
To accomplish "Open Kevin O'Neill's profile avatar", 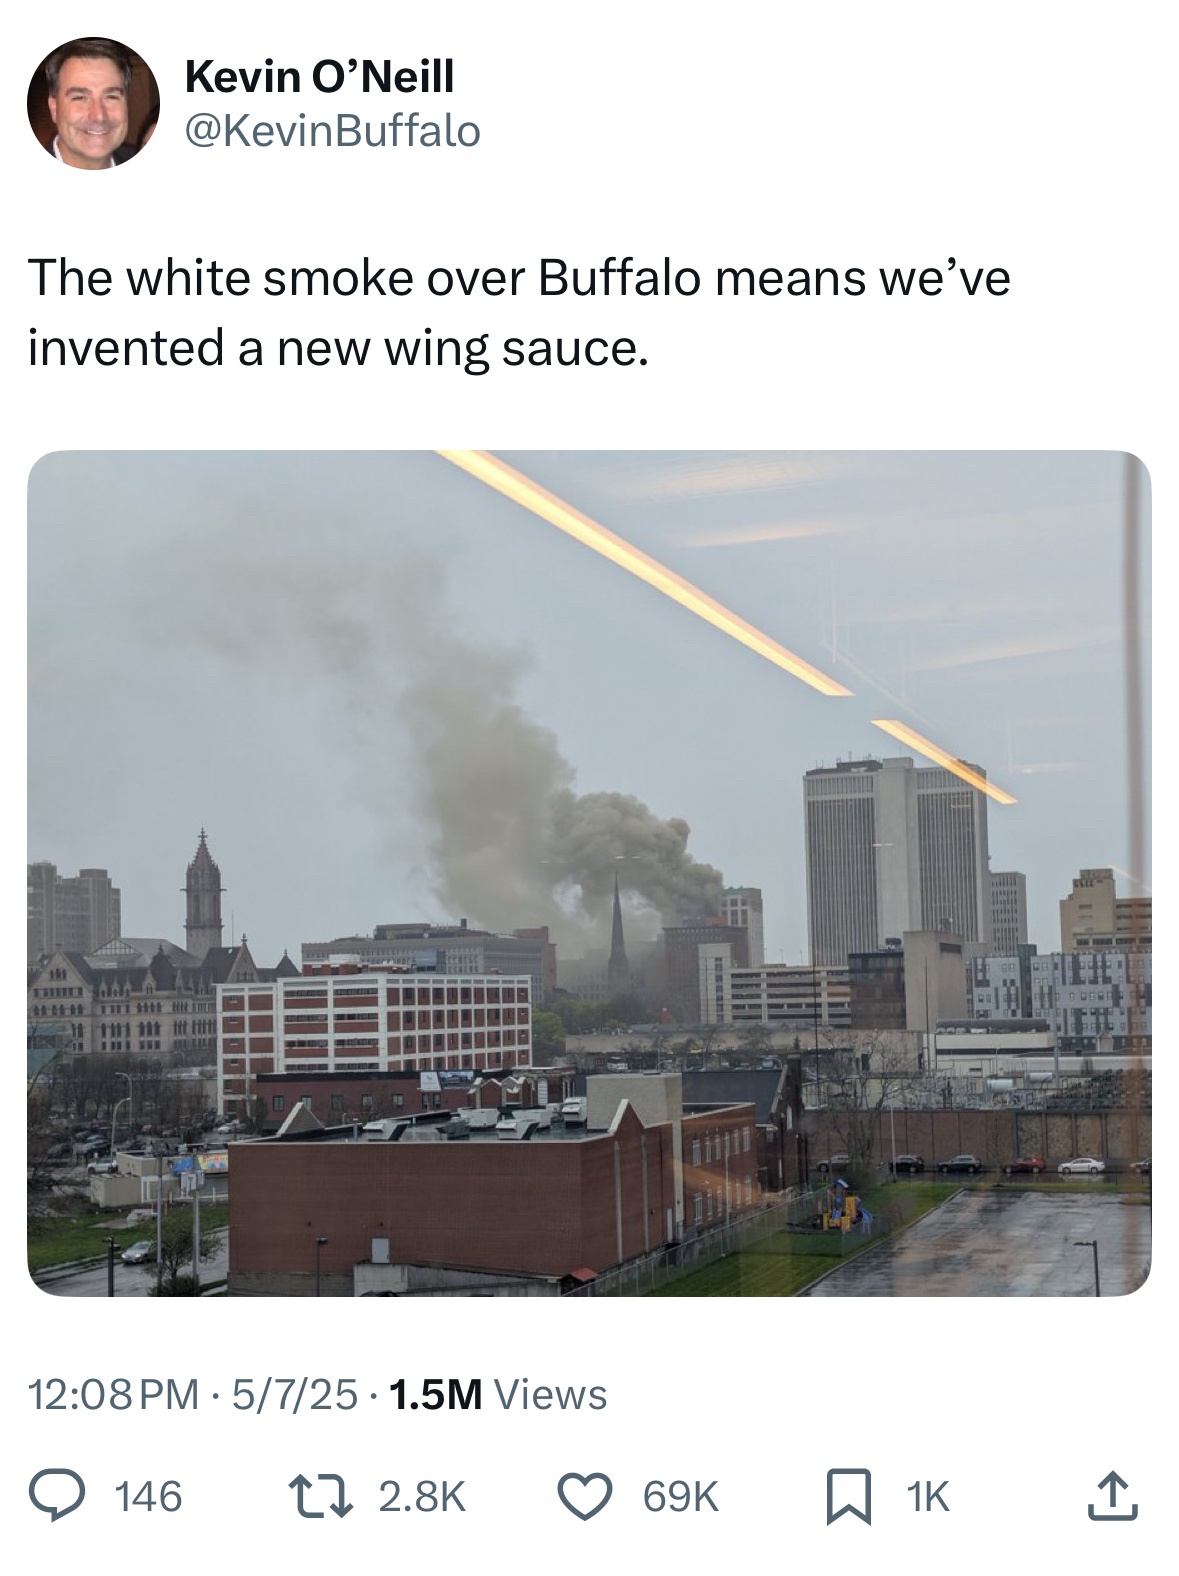I will click(x=93, y=103).
